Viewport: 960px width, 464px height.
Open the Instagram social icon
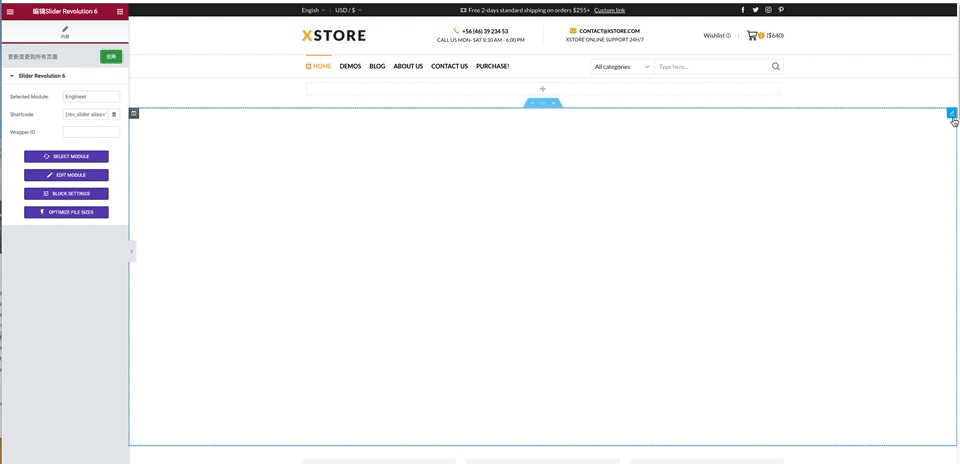(x=768, y=10)
